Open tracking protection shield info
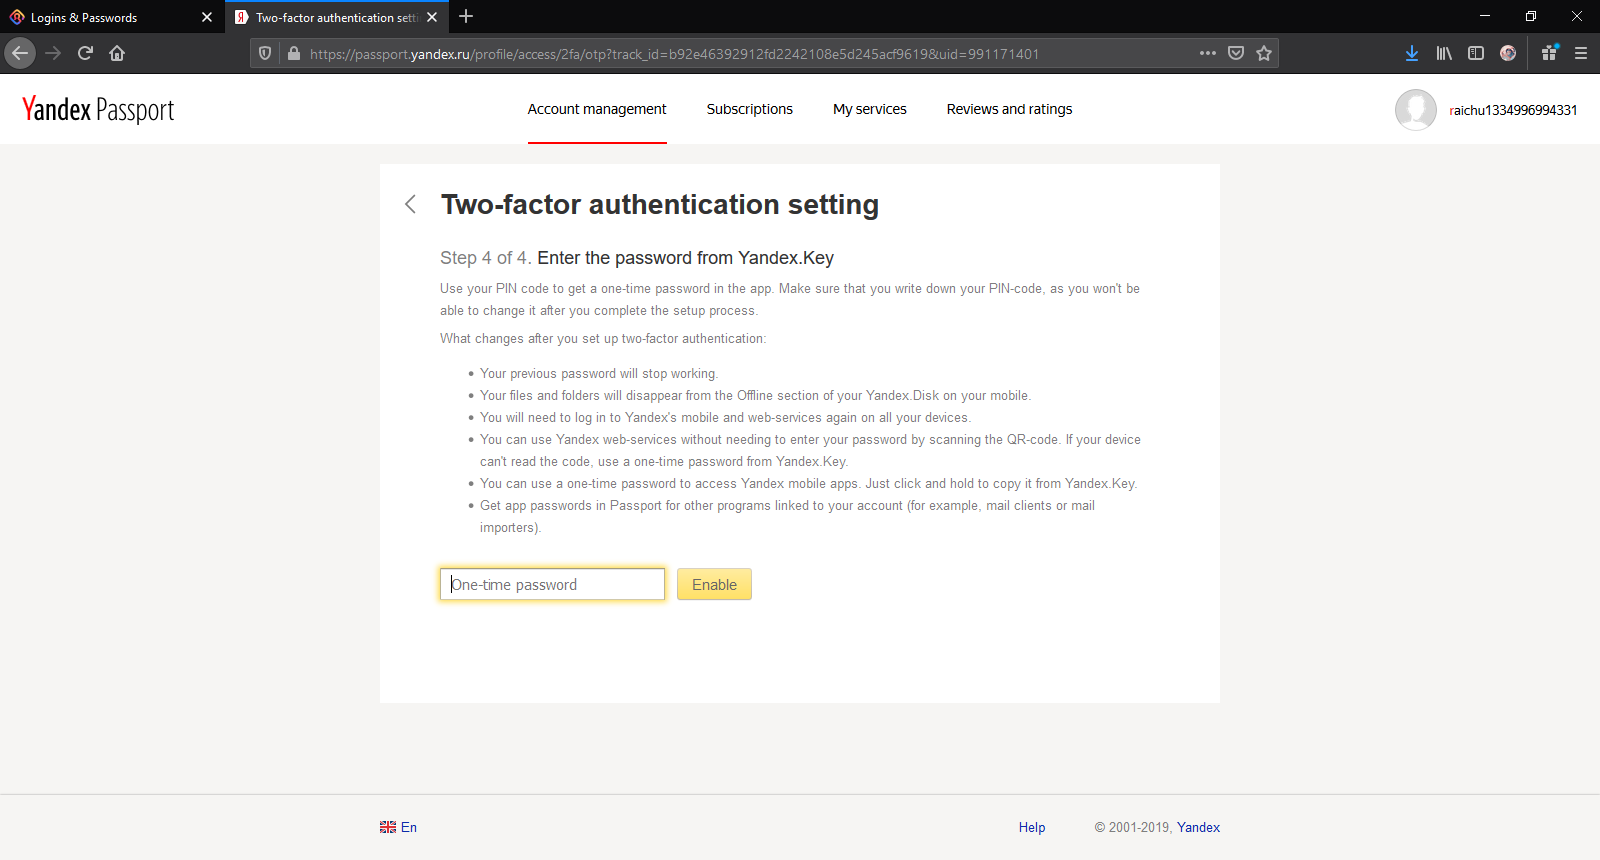This screenshot has width=1600, height=860. point(265,53)
